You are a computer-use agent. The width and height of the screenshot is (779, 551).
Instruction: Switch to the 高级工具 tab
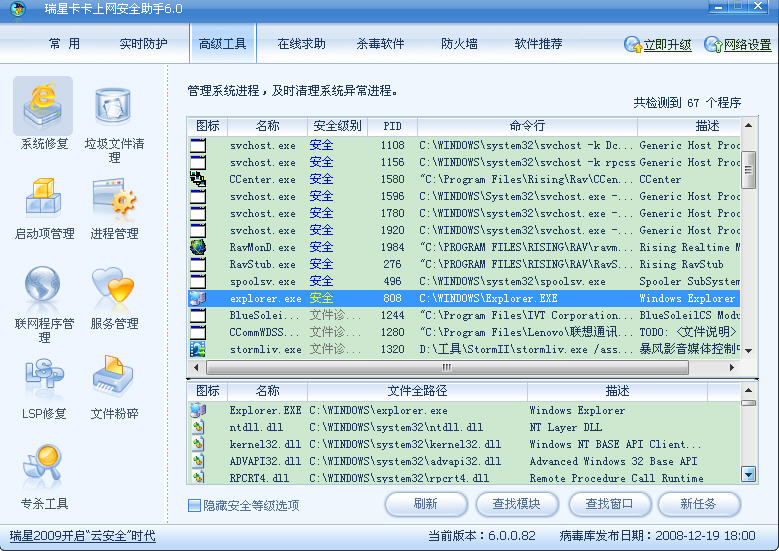[223, 44]
